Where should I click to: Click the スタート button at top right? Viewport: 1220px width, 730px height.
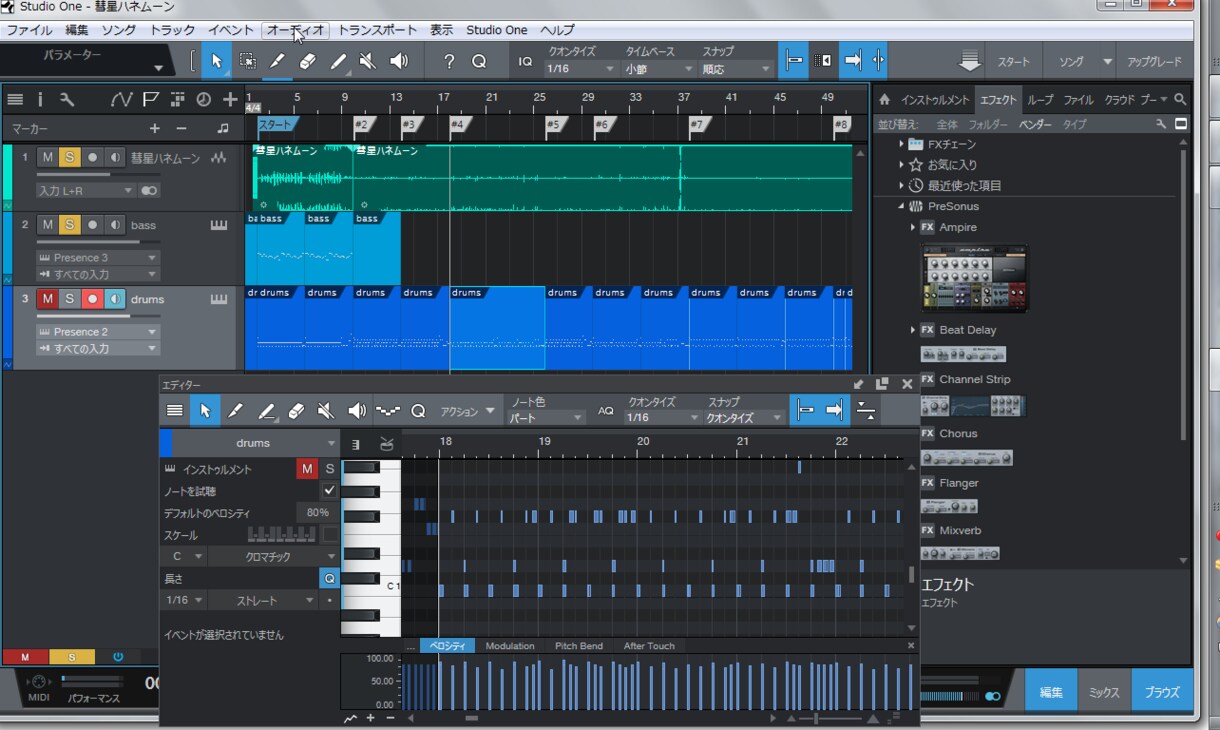(x=1013, y=62)
